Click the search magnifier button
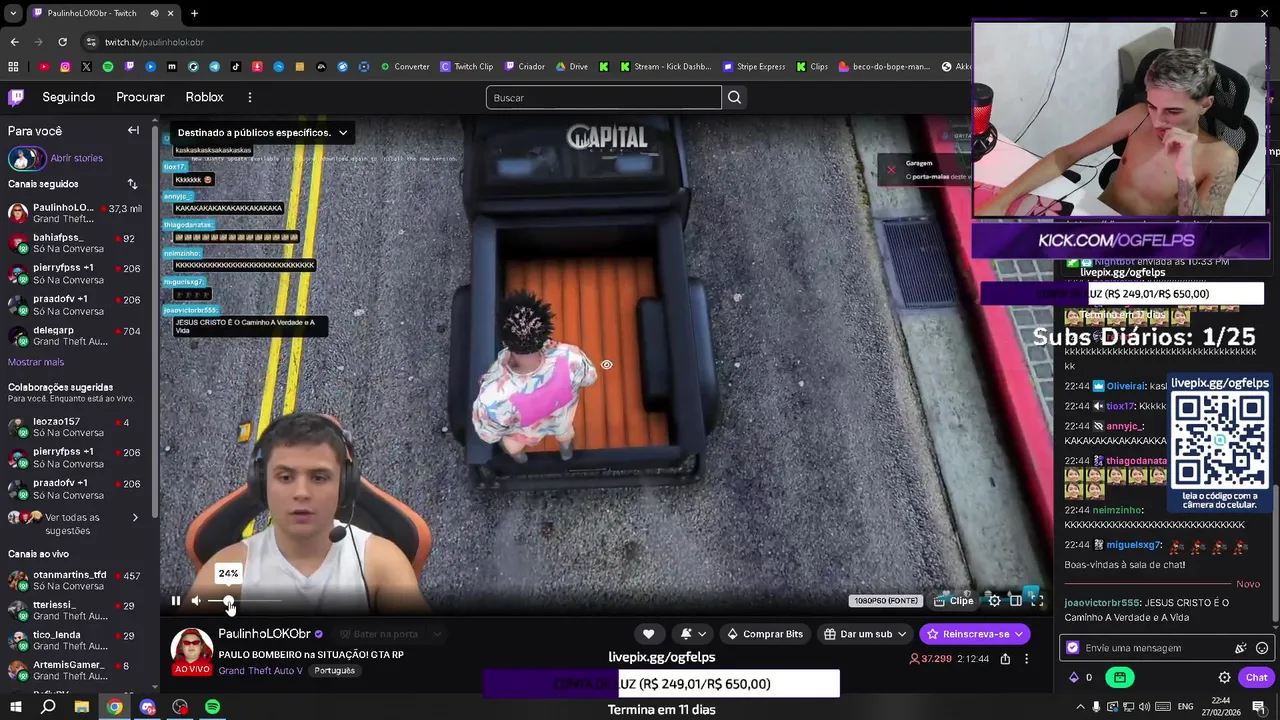 pyautogui.click(x=734, y=97)
